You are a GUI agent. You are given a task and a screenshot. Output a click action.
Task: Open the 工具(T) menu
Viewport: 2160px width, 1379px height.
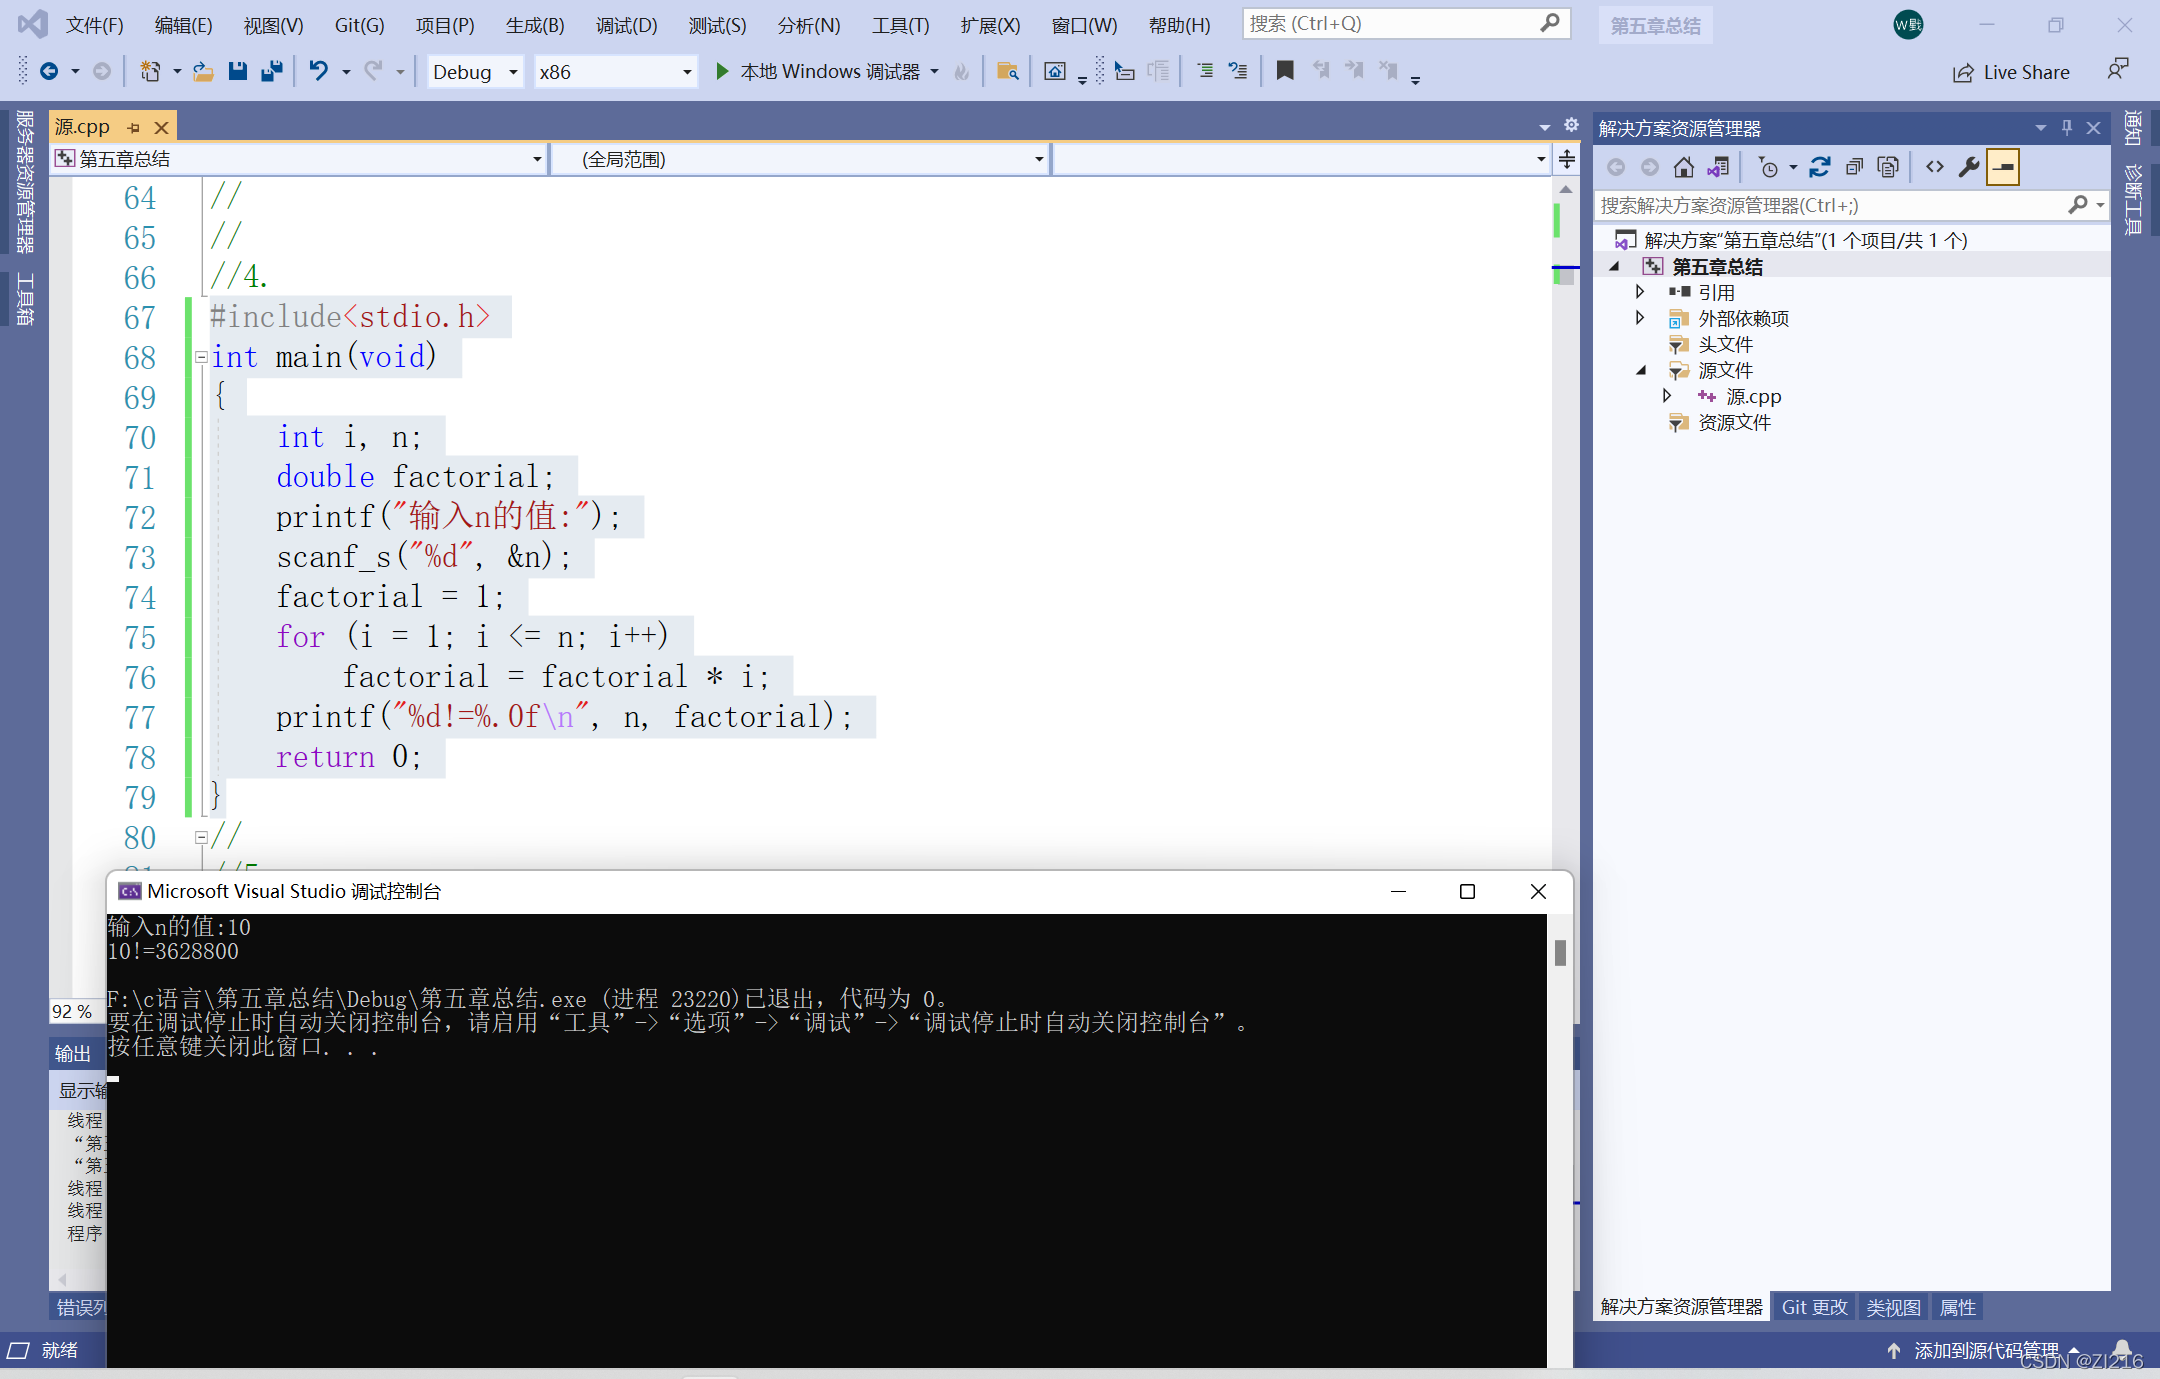[x=900, y=25]
